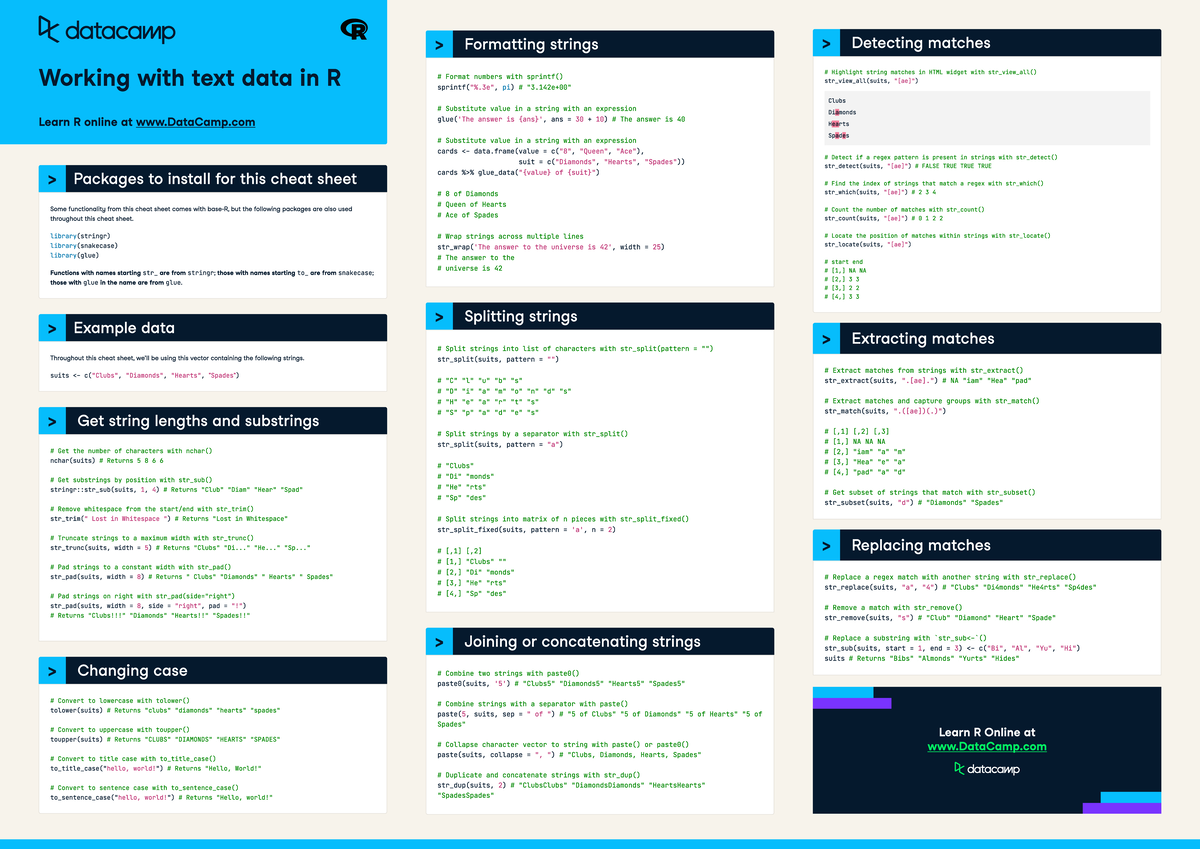This screenshot has height=849, width=1200.
Task: Click the str_view_all output widget
Action: (x=985, y=118)
